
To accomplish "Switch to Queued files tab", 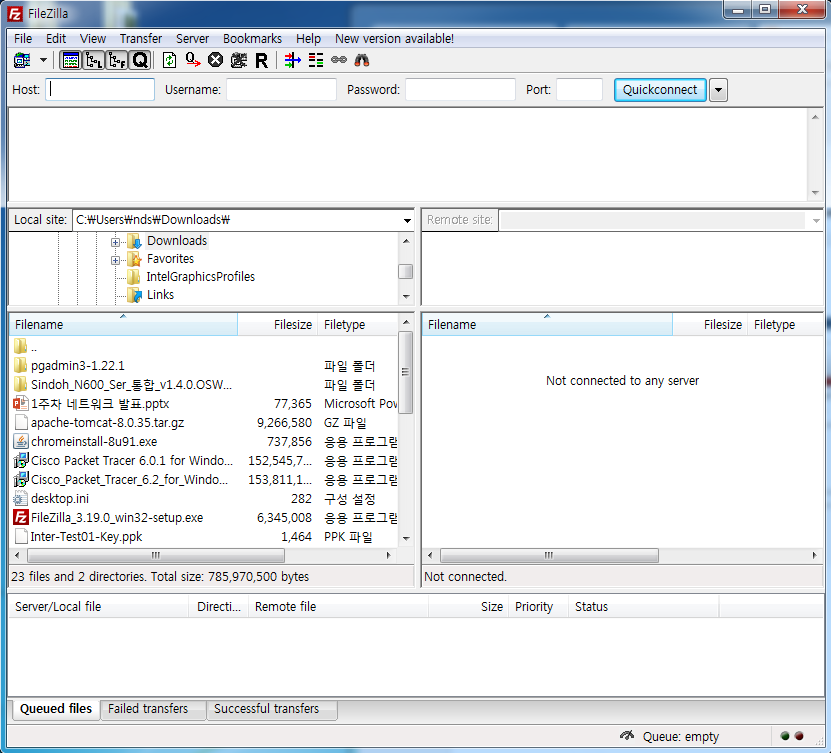I will (x=56, y=709).
